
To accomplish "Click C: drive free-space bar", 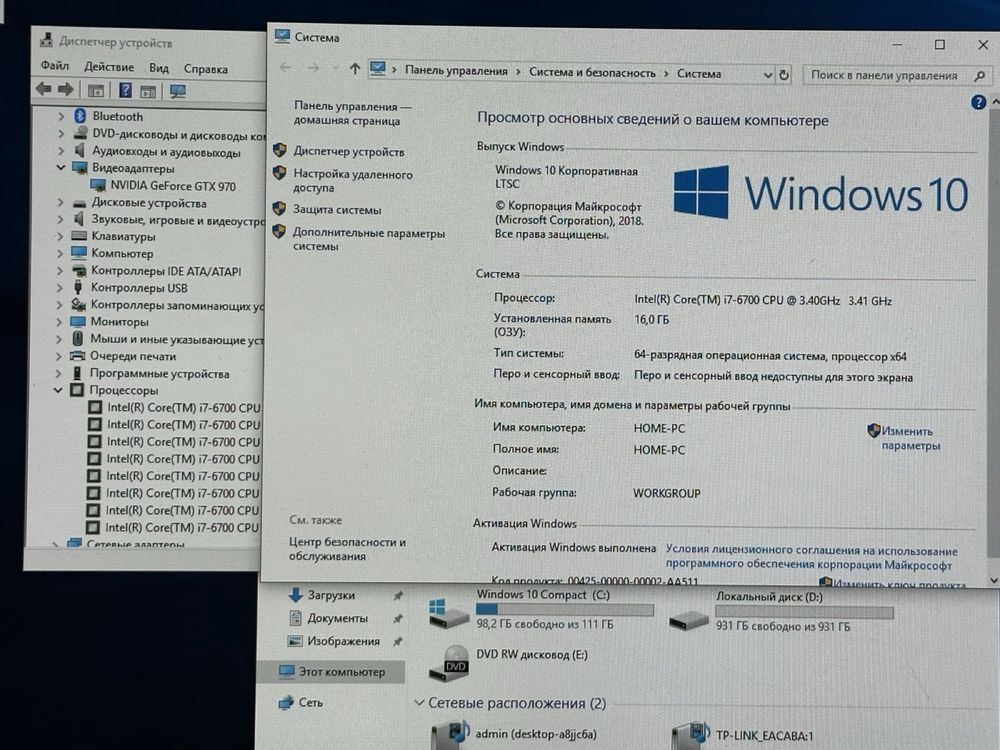I will pyautogui.click(x=564, y=610).
